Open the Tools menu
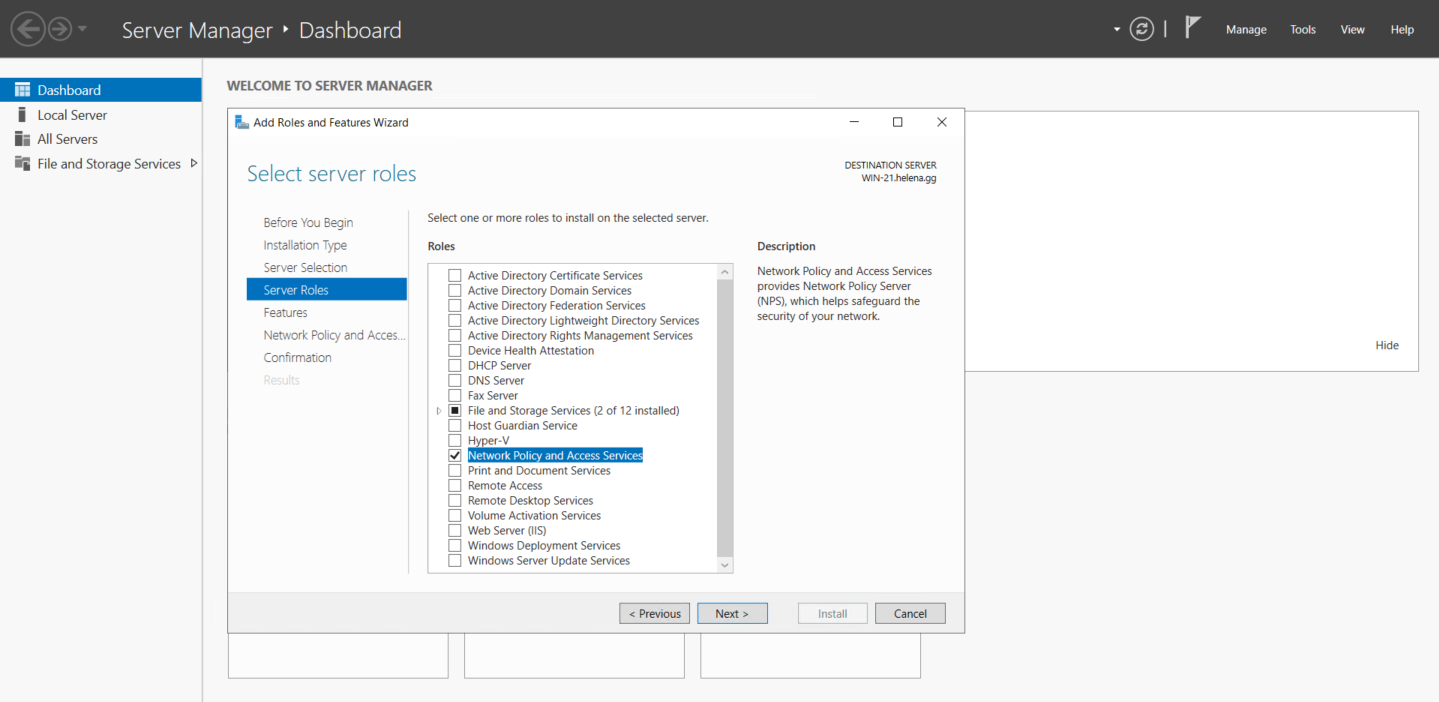Screen dimensions: 1439x702 (x=1302, y=30)
